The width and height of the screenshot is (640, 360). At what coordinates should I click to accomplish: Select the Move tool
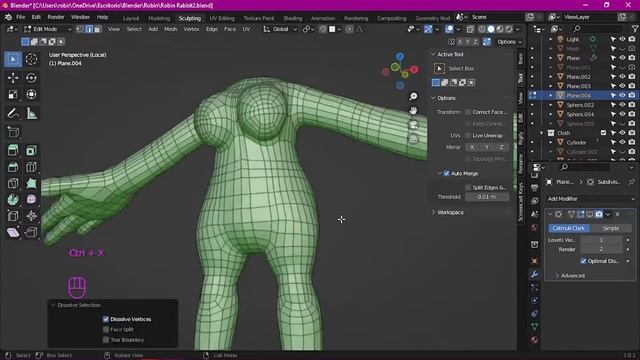tap(13, 78)
